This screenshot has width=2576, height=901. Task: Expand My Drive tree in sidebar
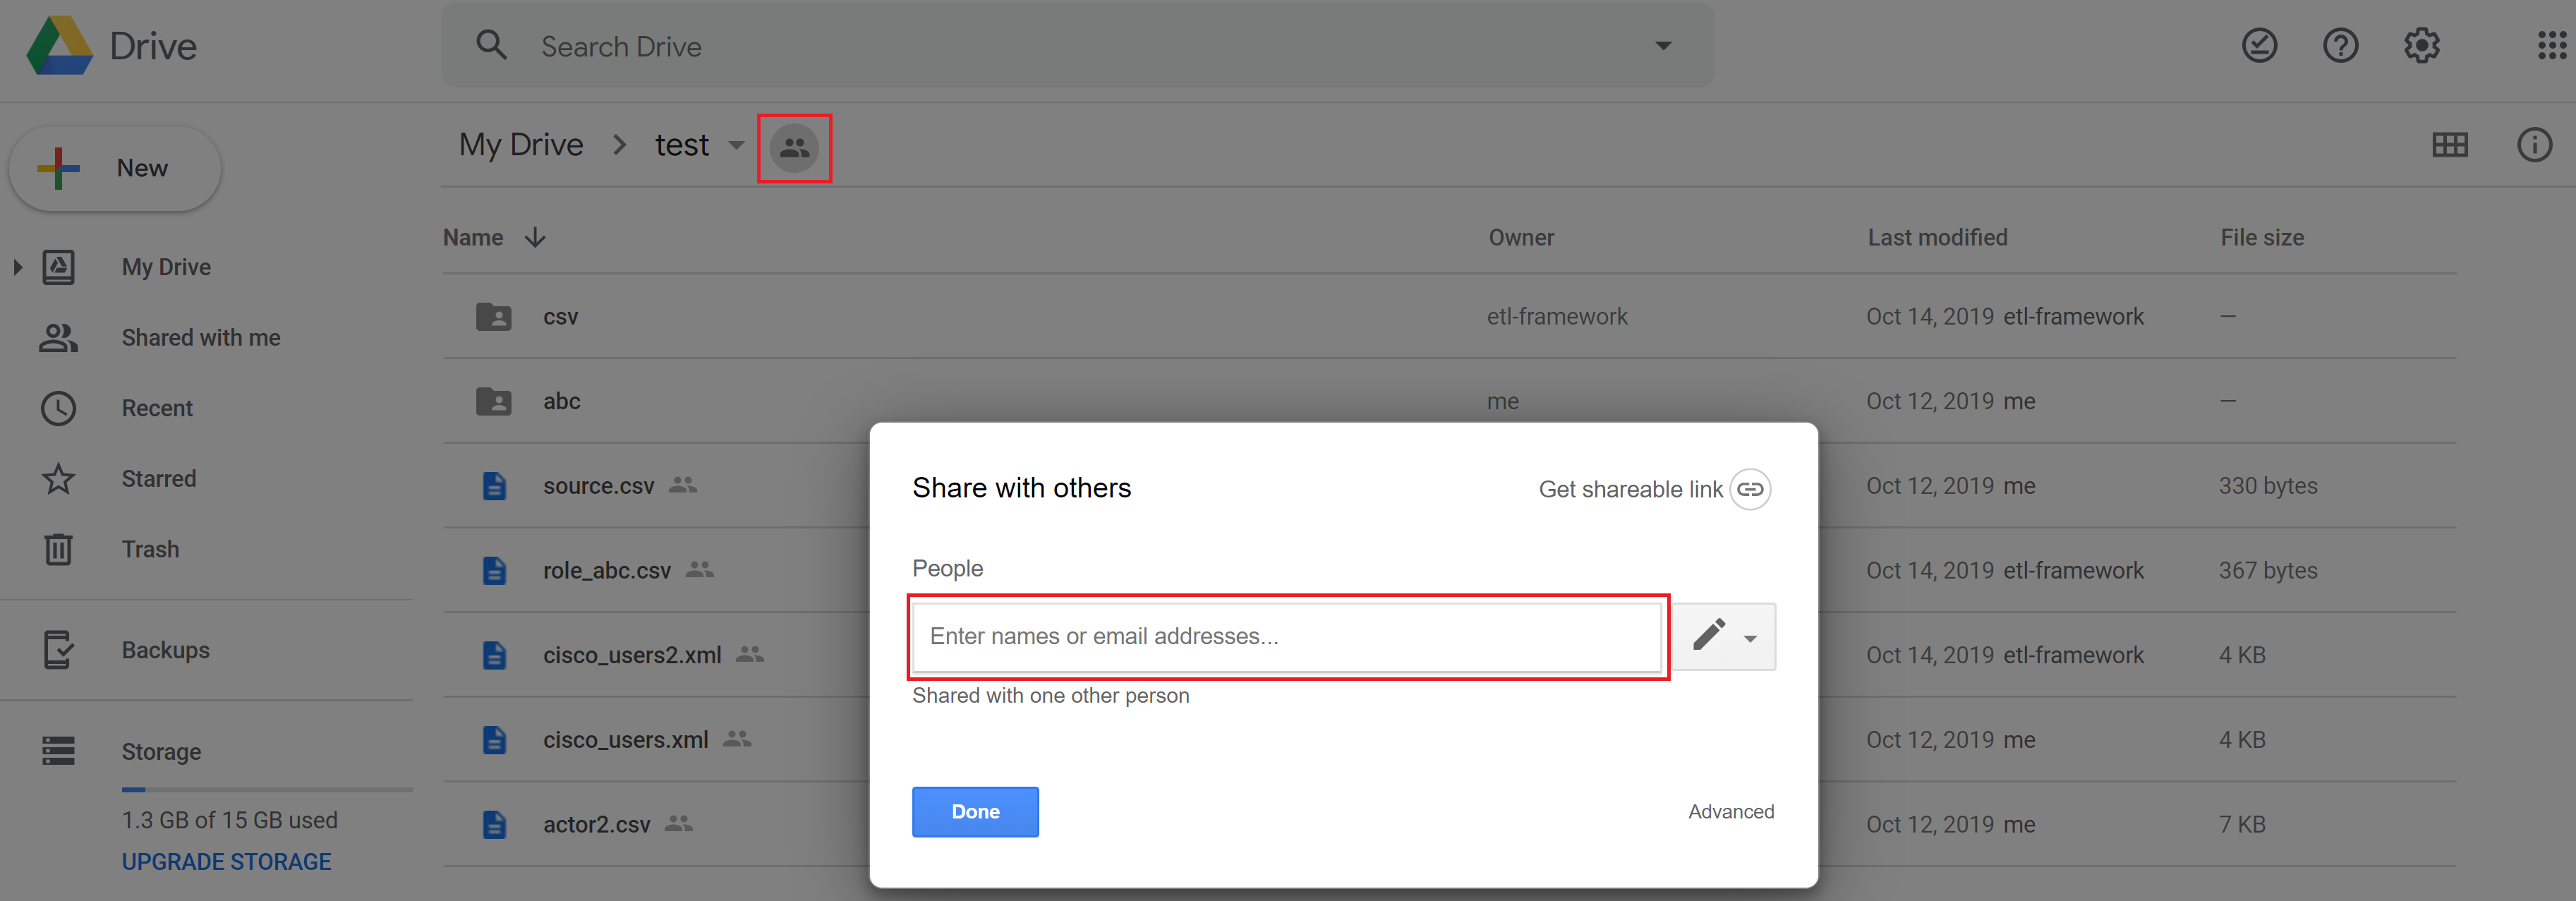coord(17,267)
